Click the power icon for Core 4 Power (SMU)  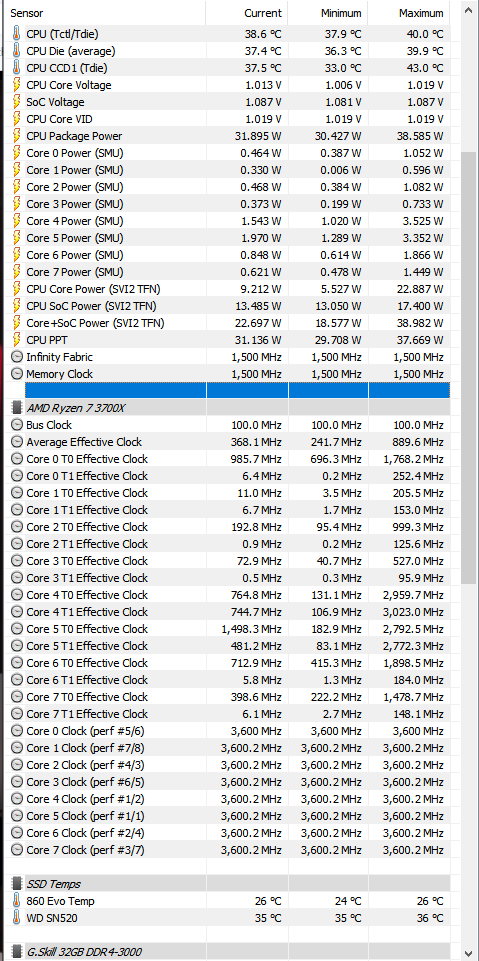coord(17,221)
